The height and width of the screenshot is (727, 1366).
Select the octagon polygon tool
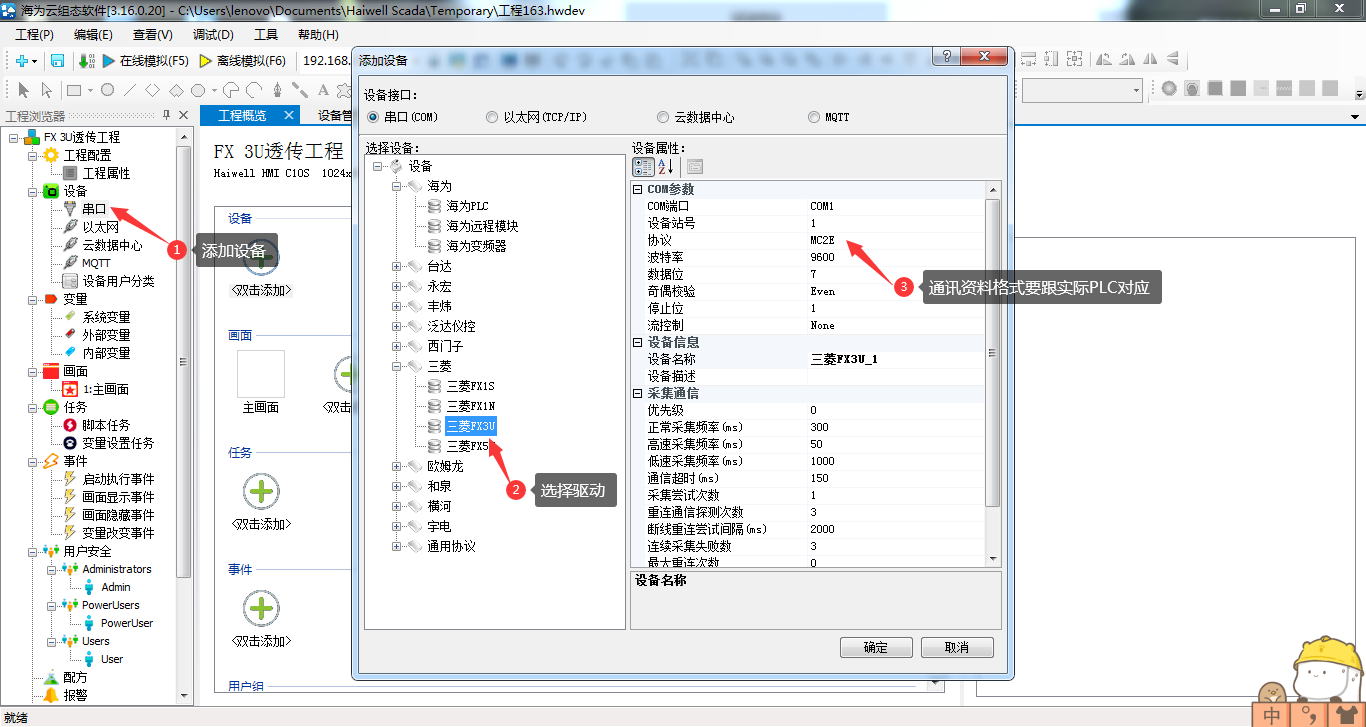point(198,90)
